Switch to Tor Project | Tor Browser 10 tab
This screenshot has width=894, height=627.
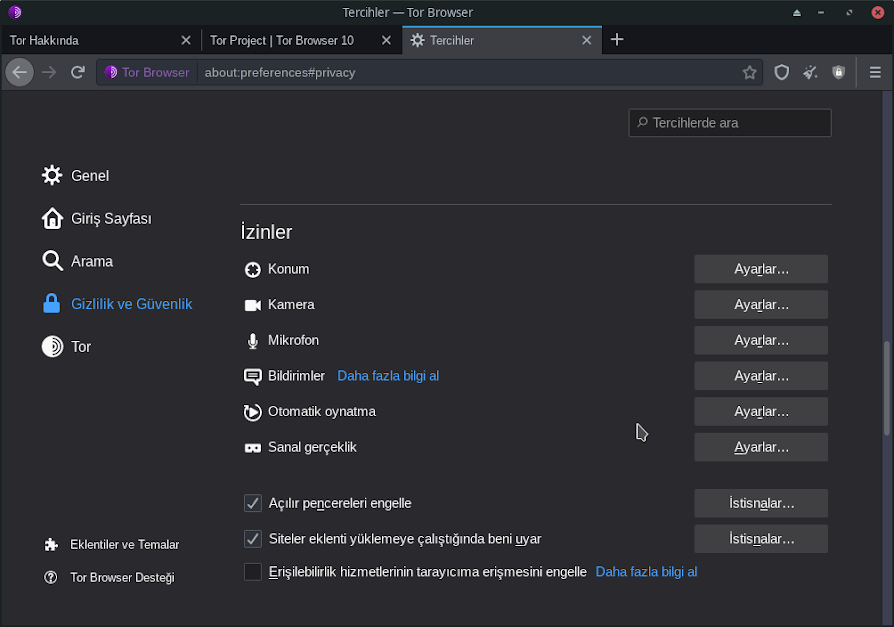tap(290, 40)
